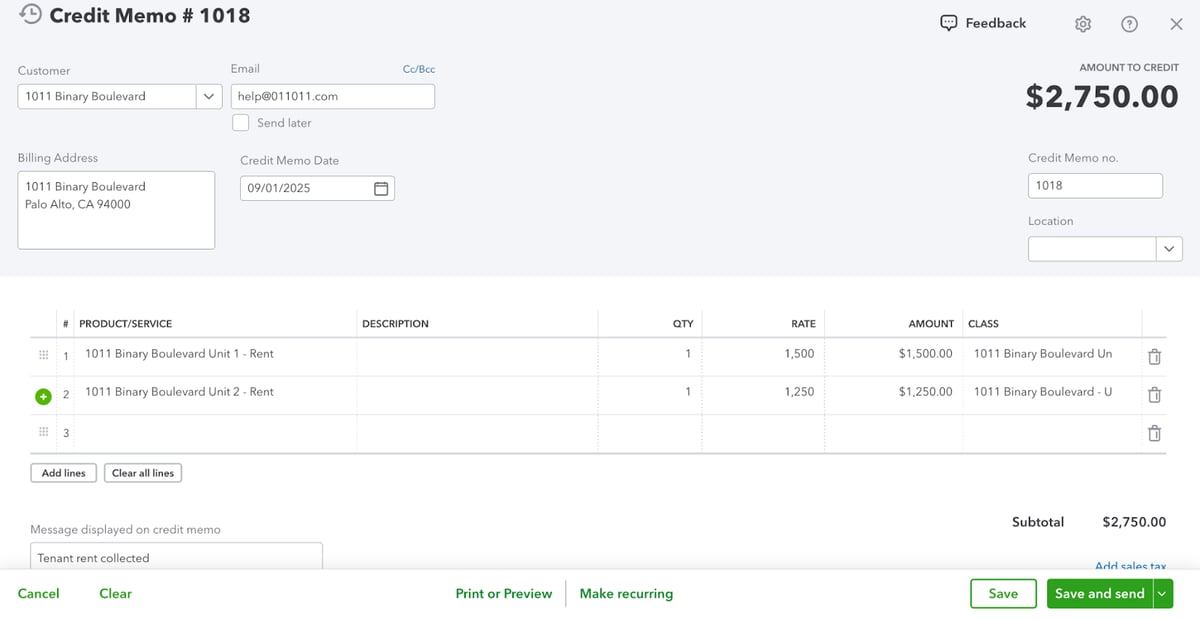The image size is (1200, 619).
Task: Enable the Send later checkbox
Action: coord(241,123)
